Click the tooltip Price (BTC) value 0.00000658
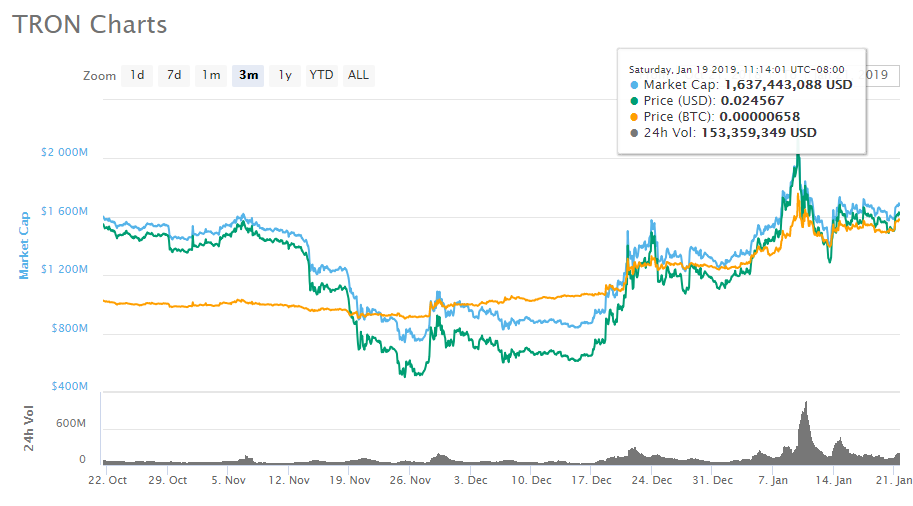This screenshot has width=913, height=506. [760, 117]
